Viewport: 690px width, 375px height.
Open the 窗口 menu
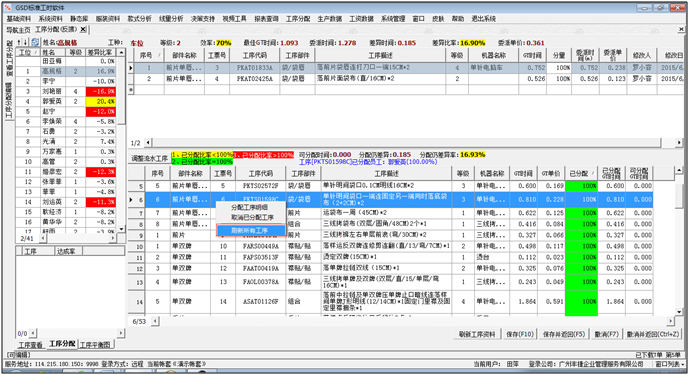[418, 18]
